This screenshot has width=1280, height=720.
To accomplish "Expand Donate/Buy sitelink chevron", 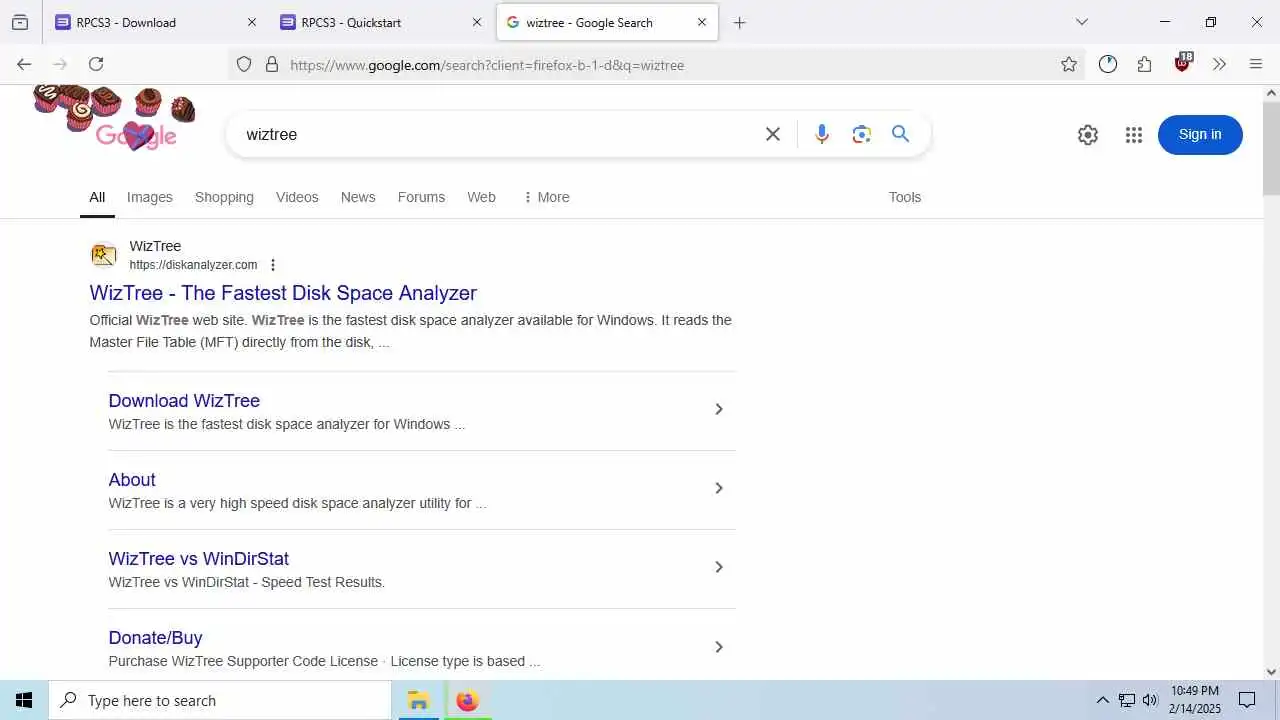I will tap(718, 647).
